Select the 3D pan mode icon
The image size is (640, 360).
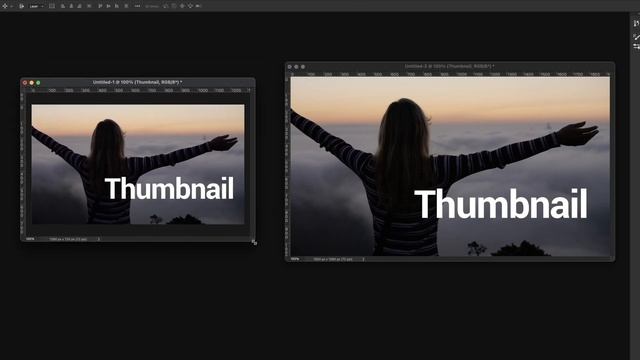[182, 6]
